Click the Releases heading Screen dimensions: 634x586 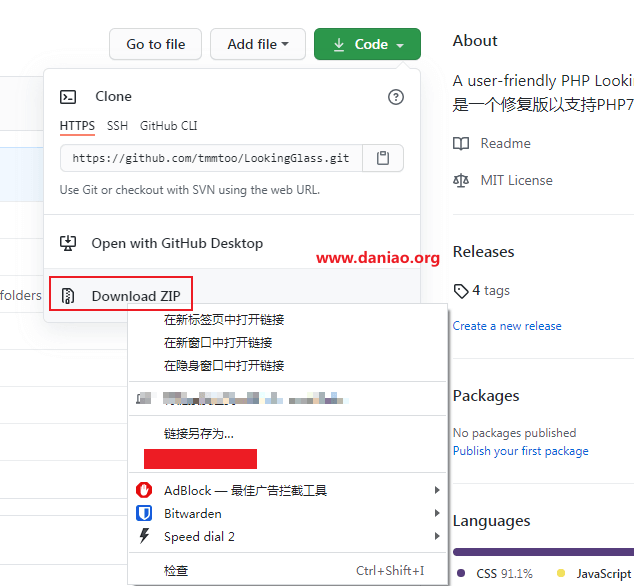484,252
